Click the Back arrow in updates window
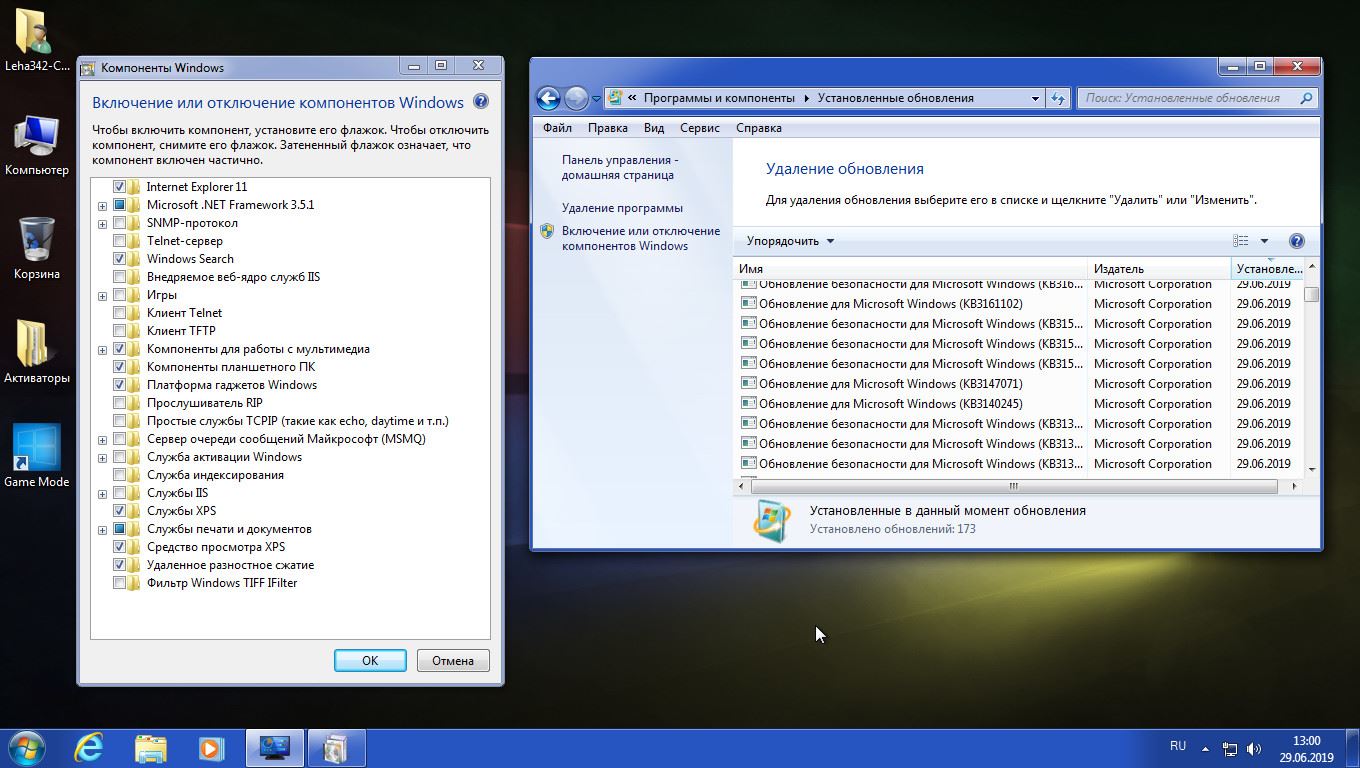 (548, 98)
